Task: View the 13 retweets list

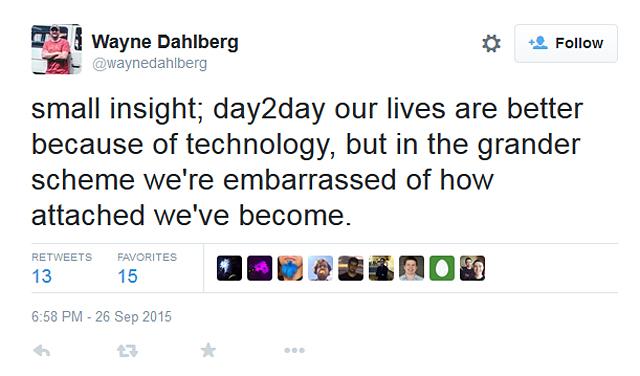Action: click(x=62, y=268)
